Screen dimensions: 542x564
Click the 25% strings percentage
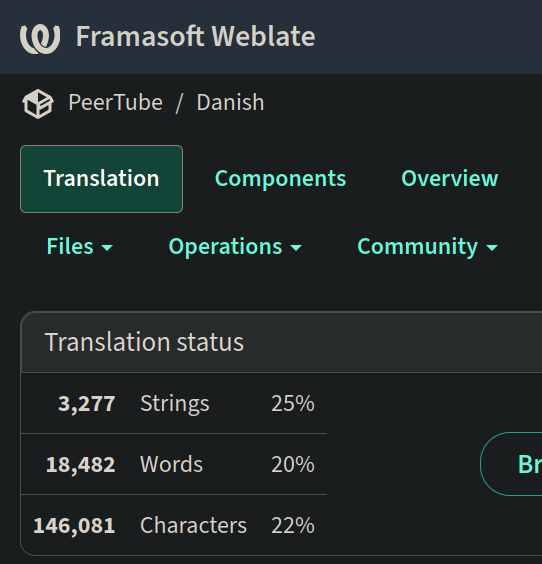pos(293,403)
